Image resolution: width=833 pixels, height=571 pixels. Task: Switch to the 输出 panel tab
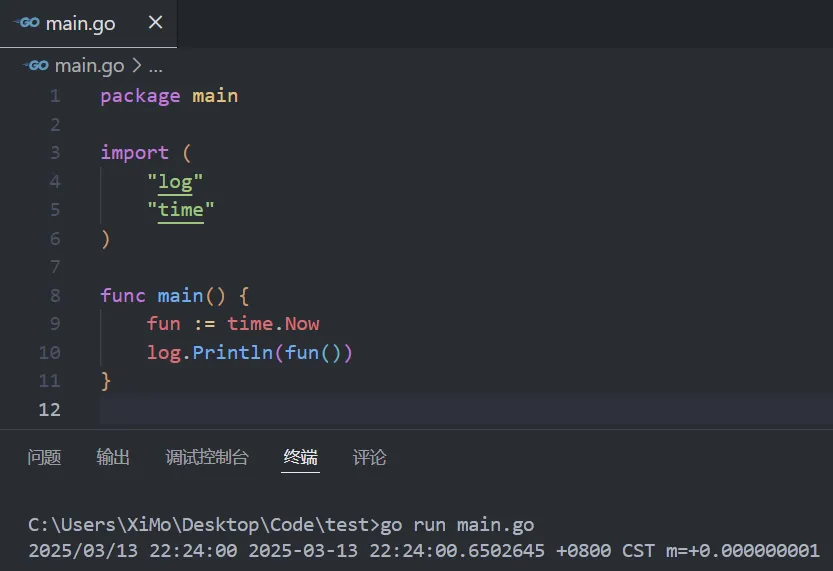113,458
